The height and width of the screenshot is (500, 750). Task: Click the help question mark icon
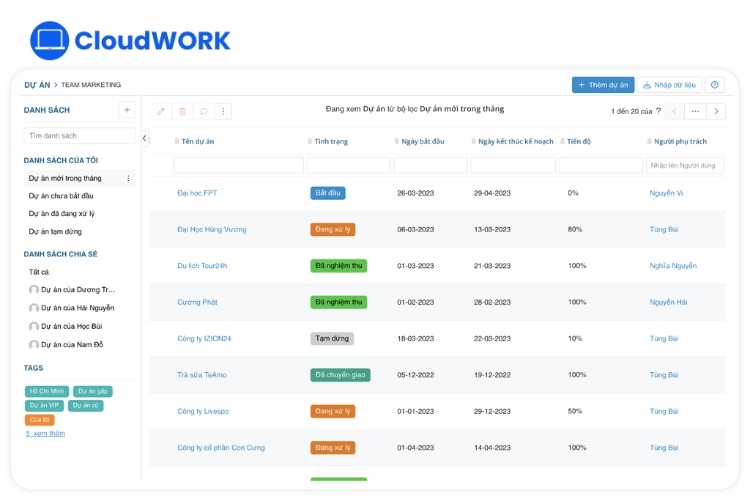pyautogui.click(x=715, y=85)
